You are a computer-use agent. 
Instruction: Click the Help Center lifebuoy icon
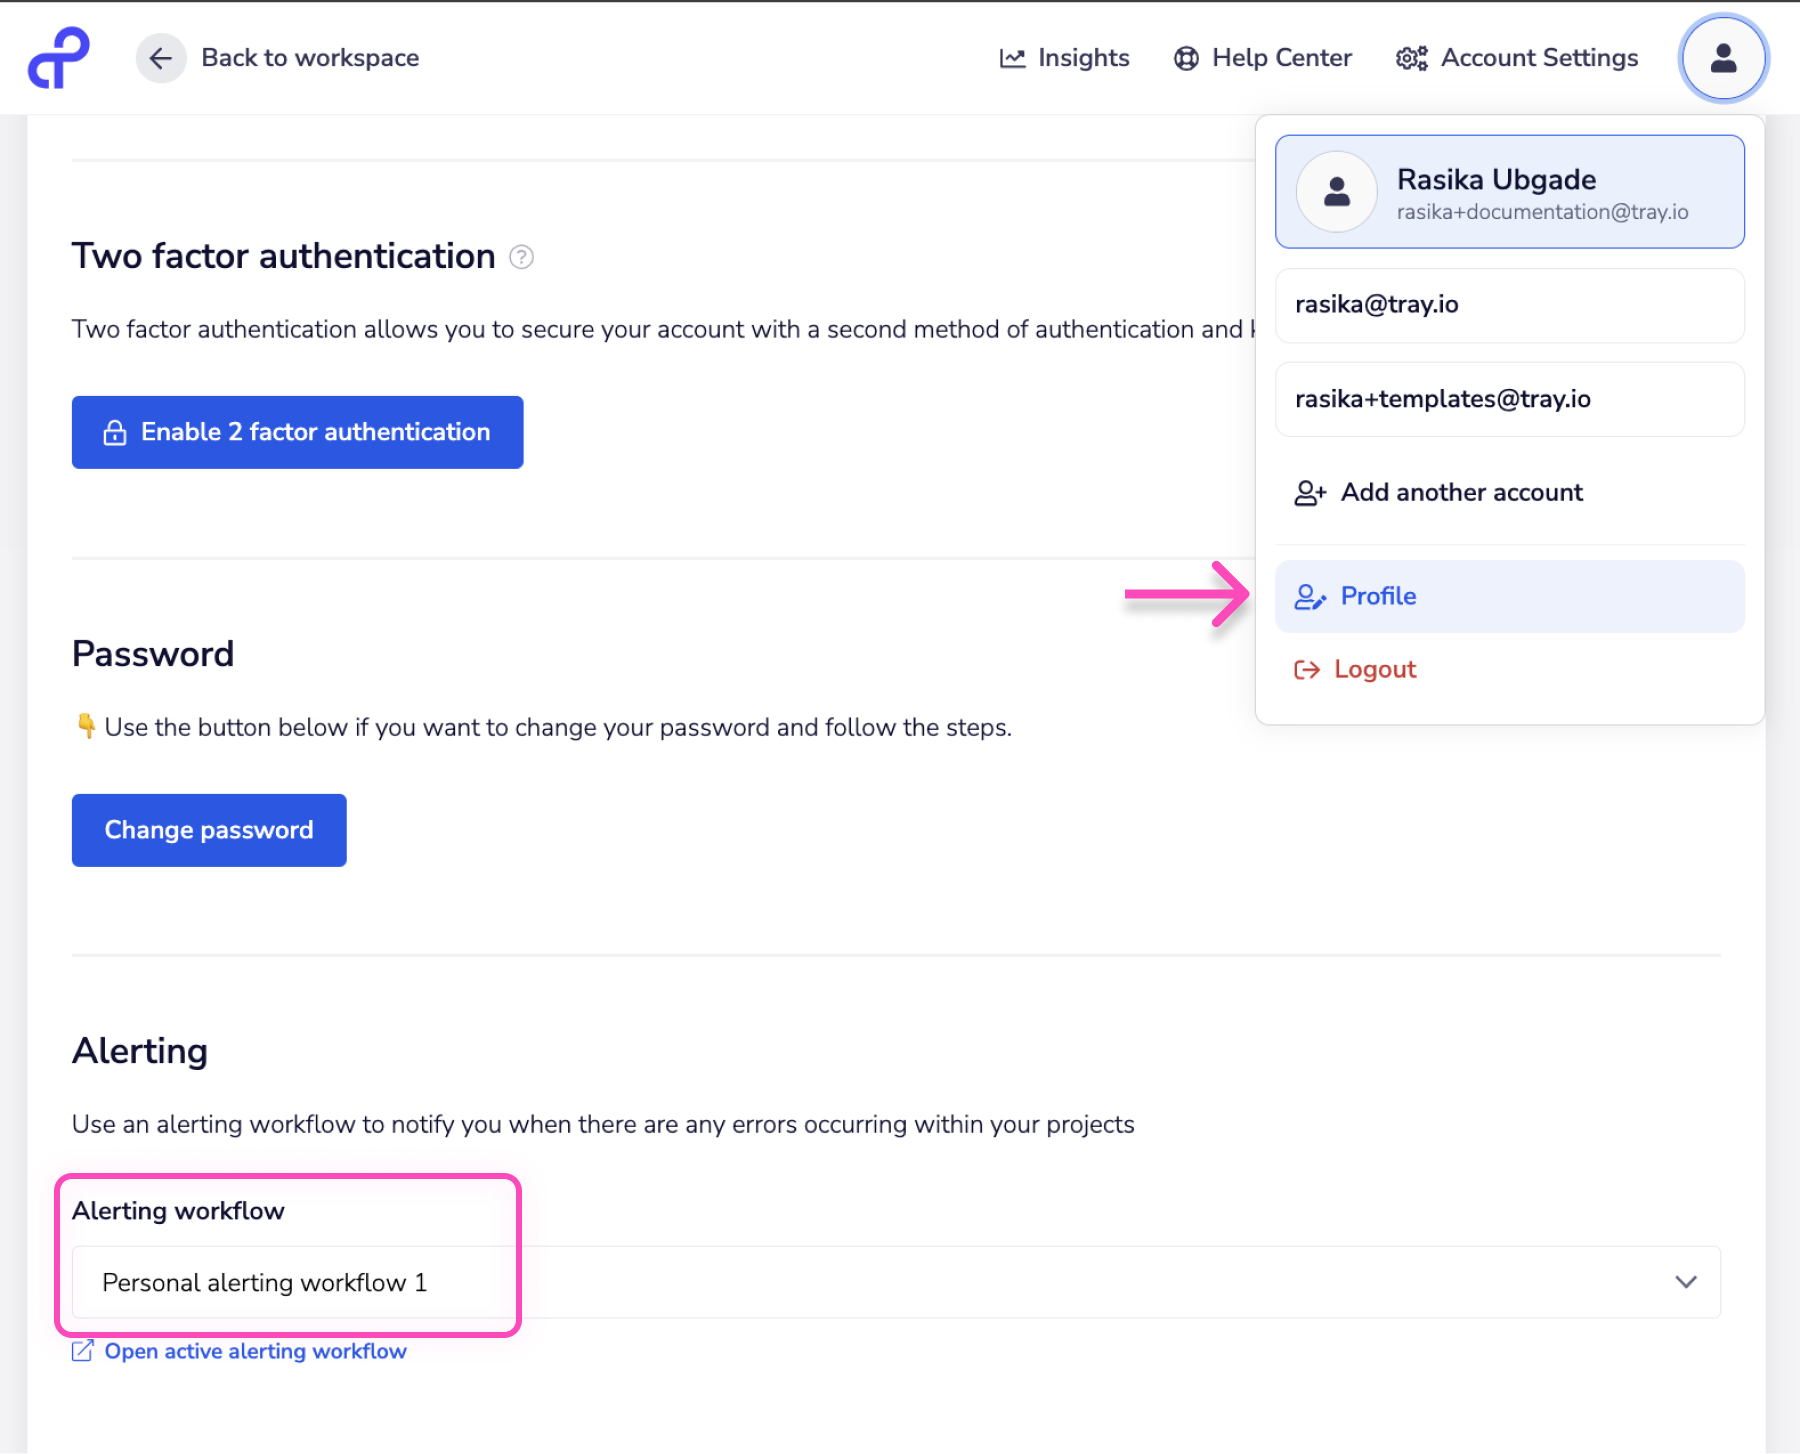click(x=1186, y=58)
